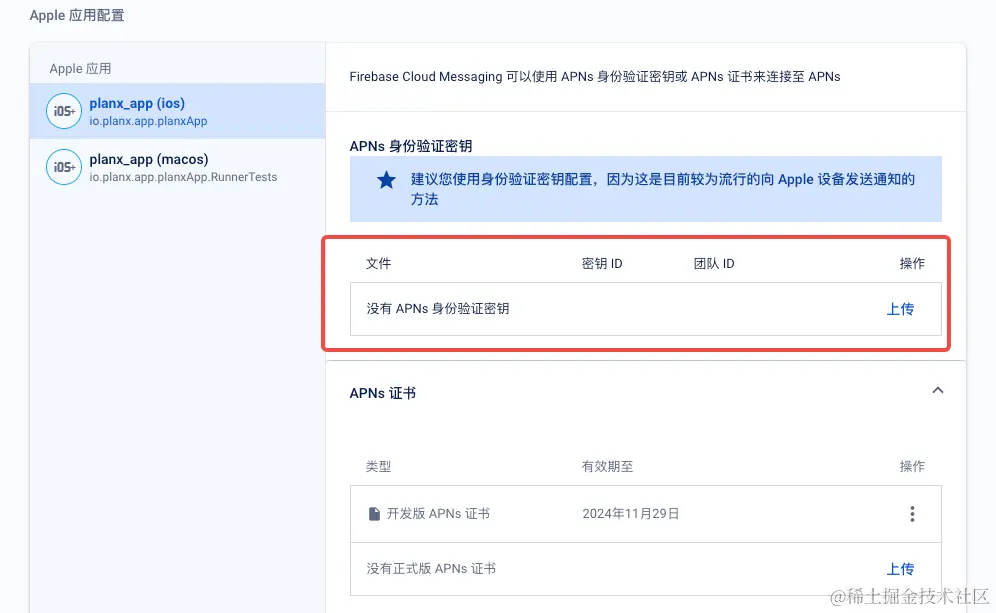Collapse the APNs 证书 section chevron

point(938,391)
